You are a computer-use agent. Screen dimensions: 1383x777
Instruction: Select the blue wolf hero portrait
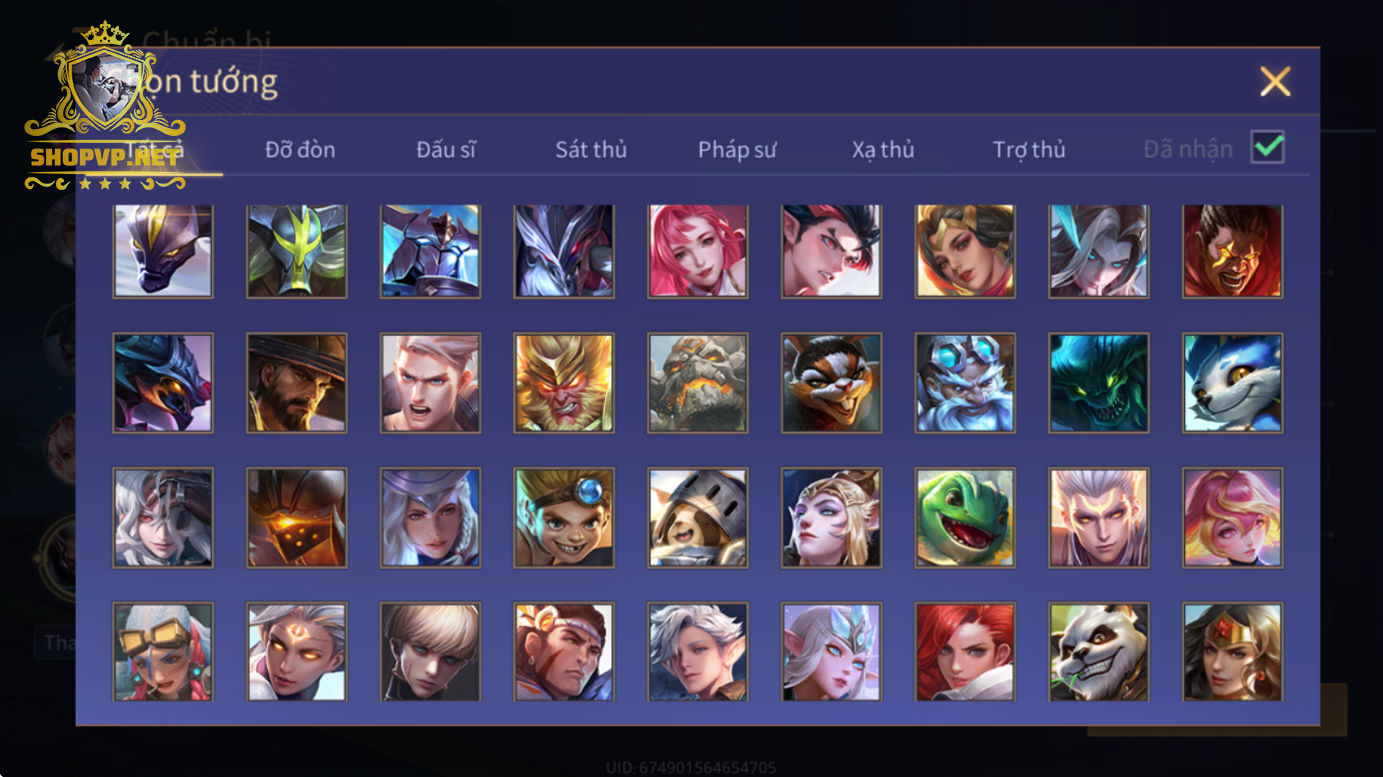[1233, 383]
